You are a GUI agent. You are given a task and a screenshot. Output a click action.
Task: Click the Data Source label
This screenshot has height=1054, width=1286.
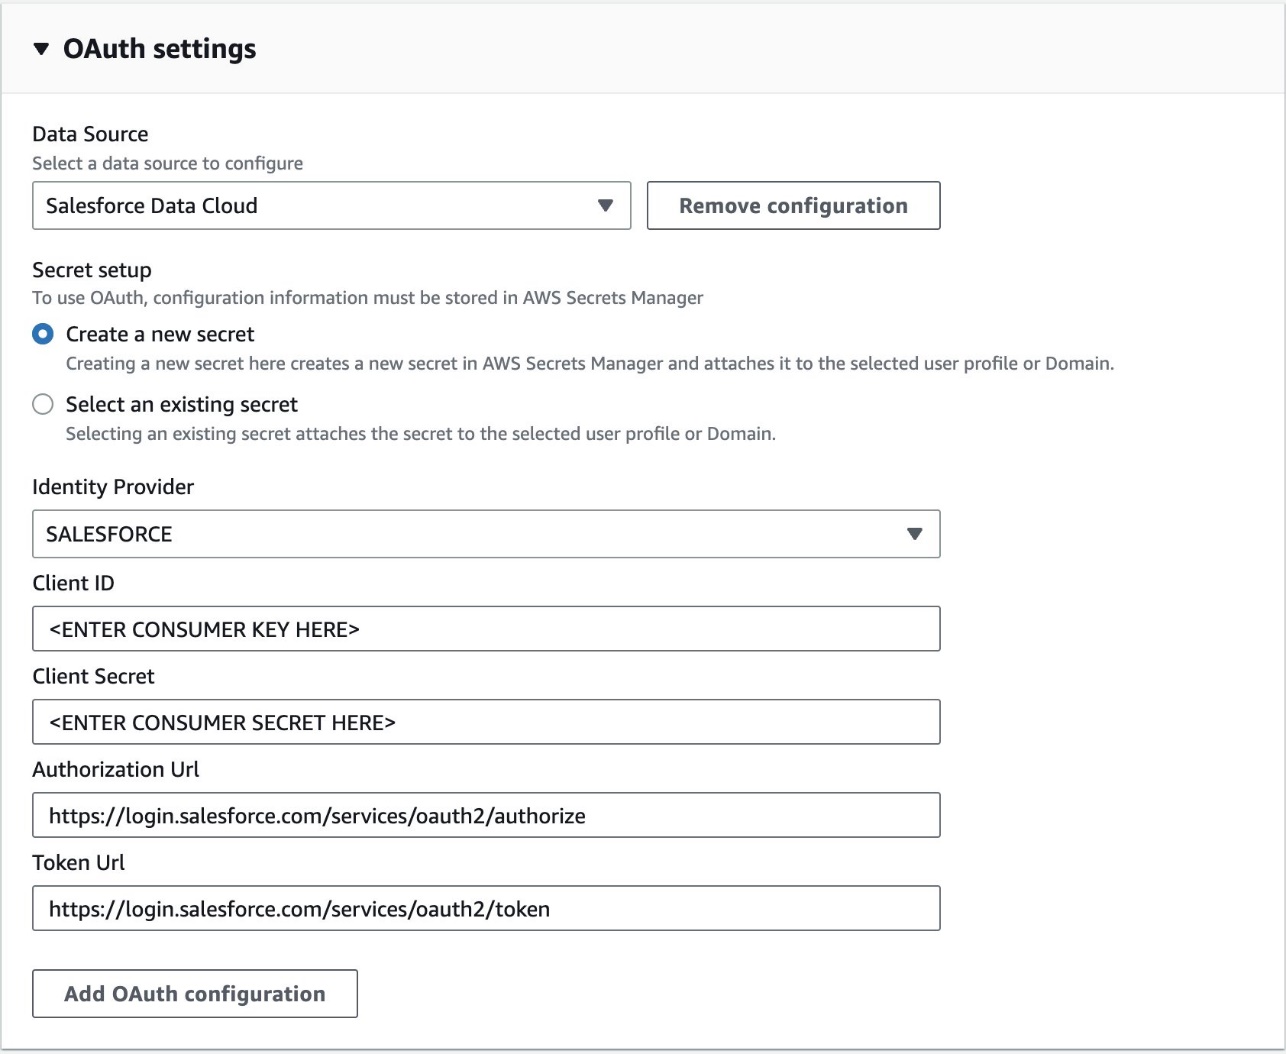(90, 134)
